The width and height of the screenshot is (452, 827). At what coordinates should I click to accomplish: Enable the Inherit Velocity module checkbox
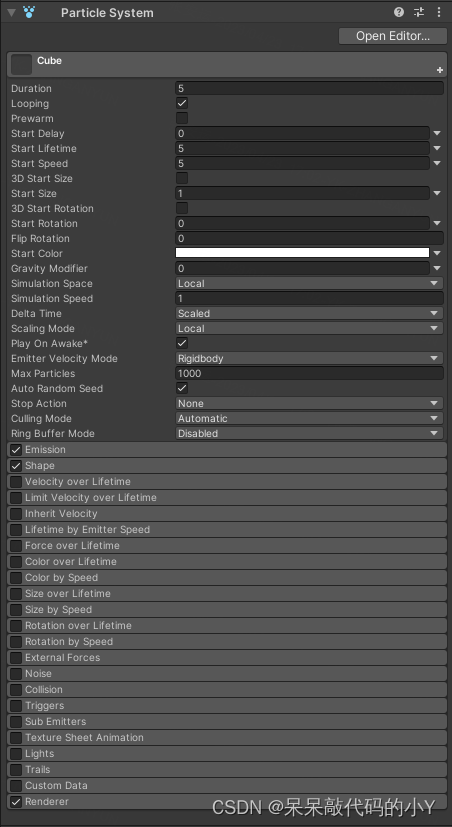pos(16,514)
